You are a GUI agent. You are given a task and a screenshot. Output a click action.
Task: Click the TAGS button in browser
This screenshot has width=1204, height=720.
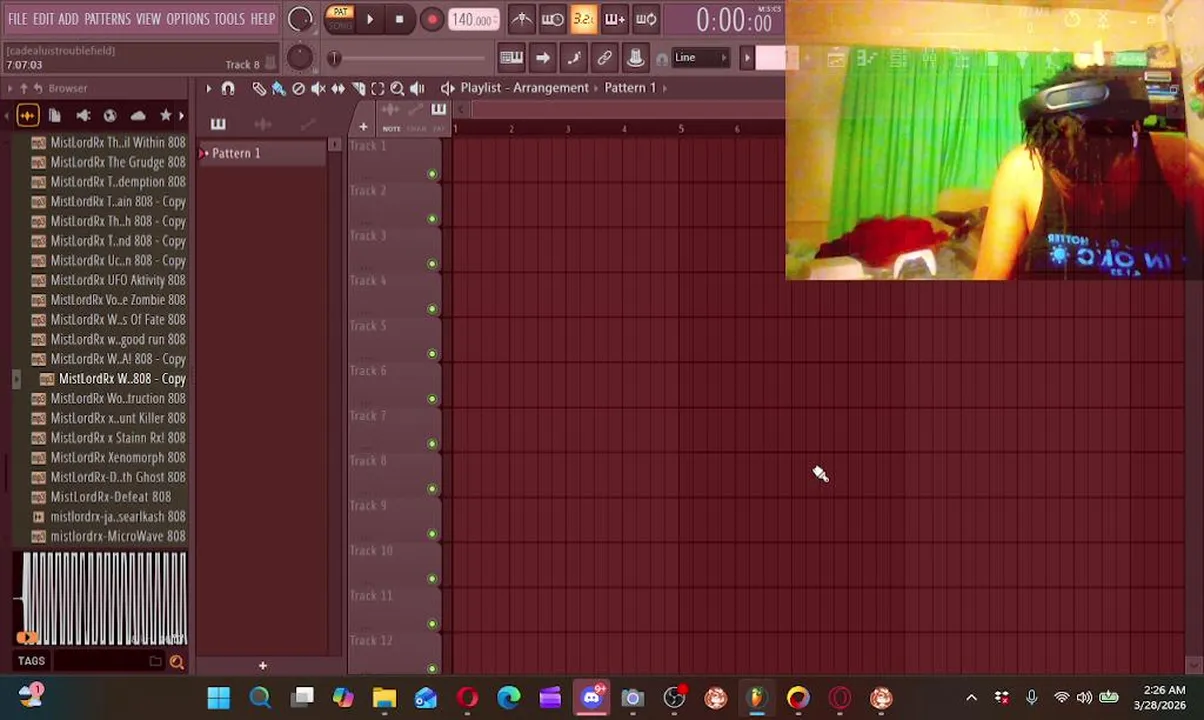tap(31, 661)
